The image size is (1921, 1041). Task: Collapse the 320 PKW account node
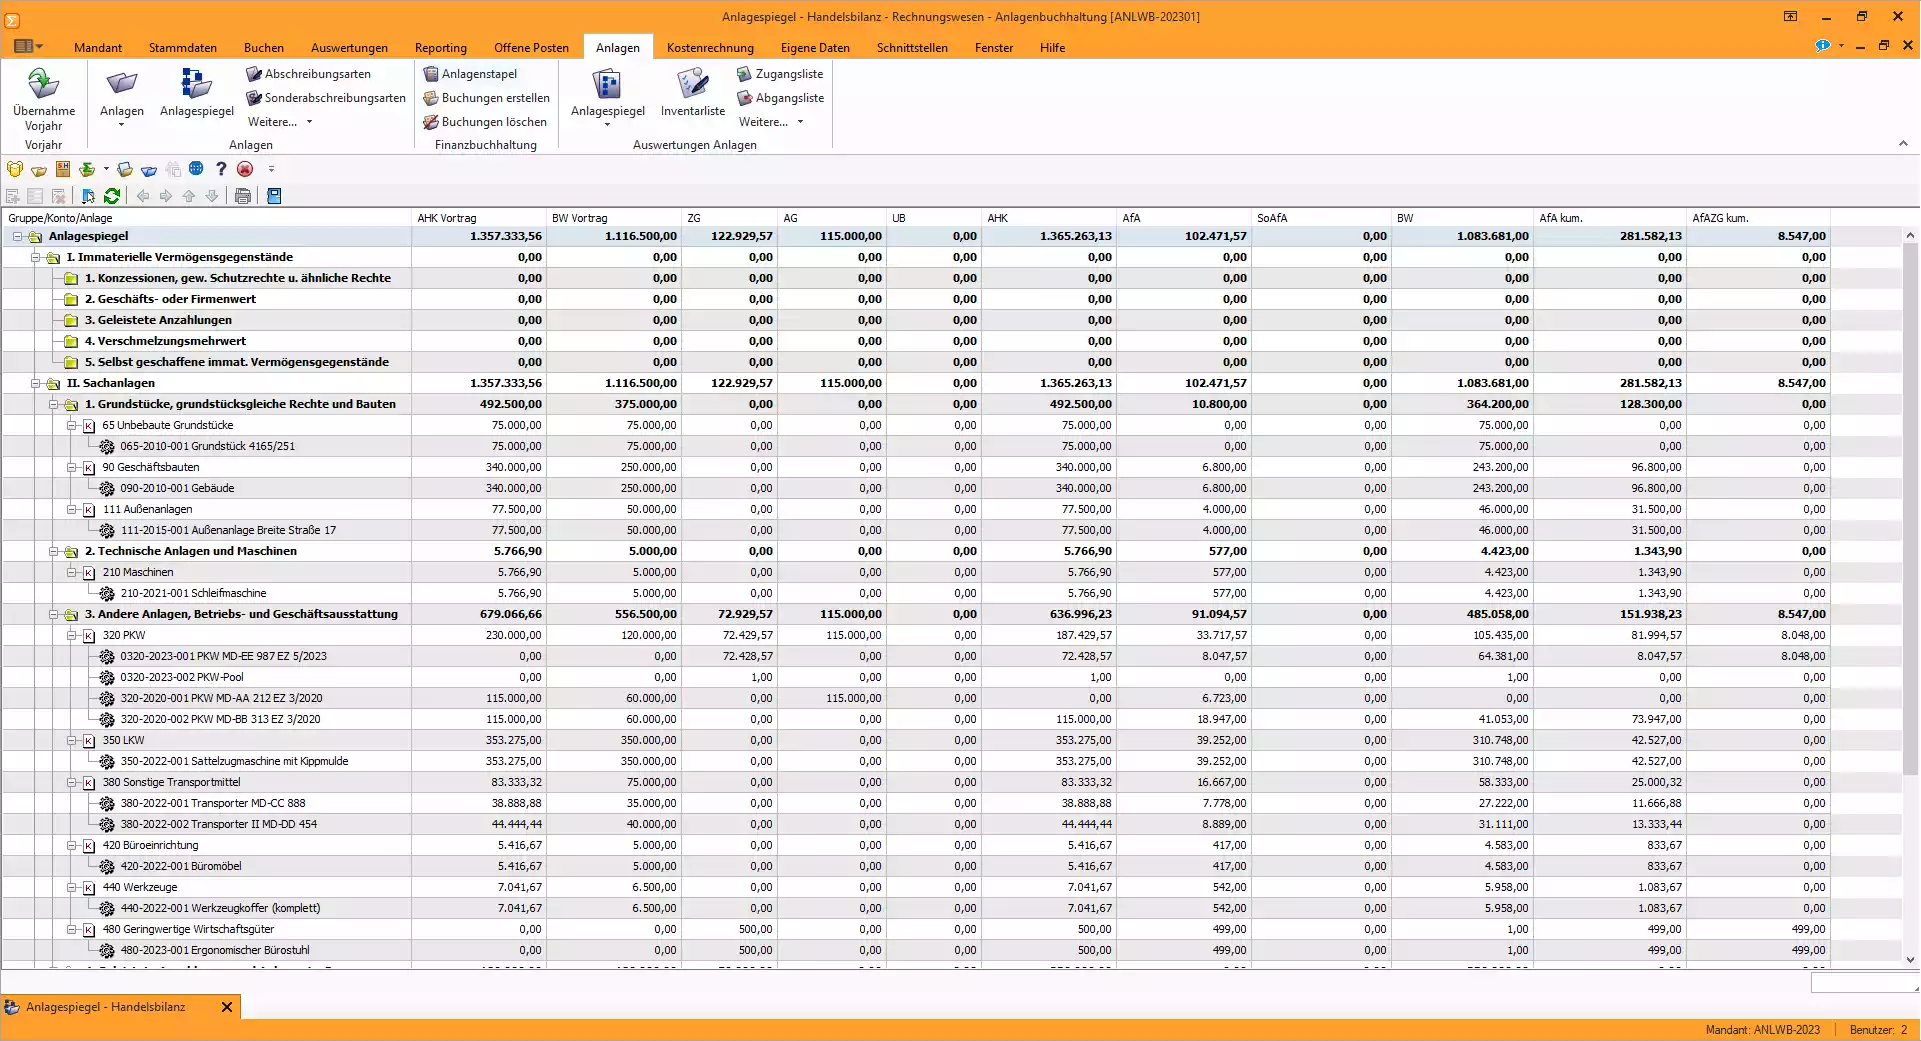click(71, 636)
